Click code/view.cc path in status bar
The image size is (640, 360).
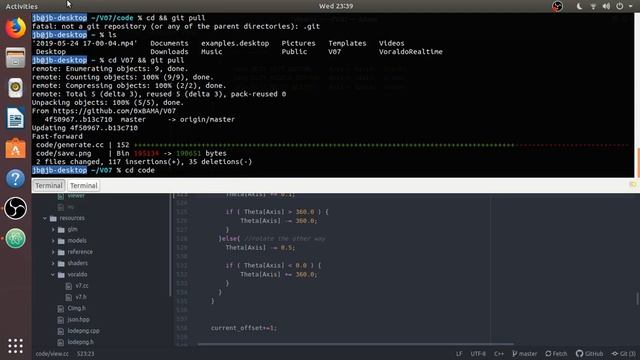click(52, 354)
